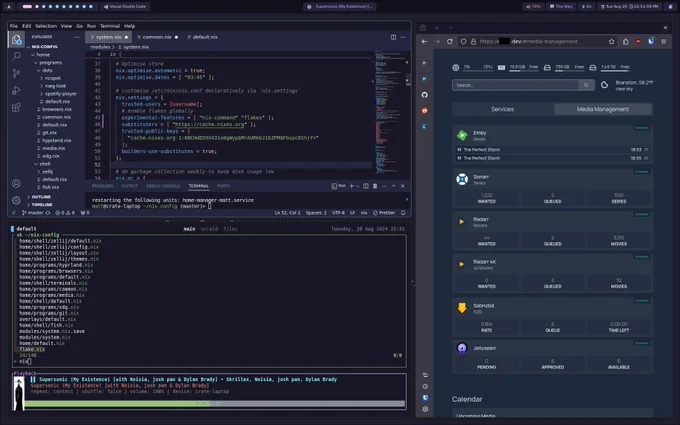
Task: Add a new terminal with the plus icon
Action: click(352, 186)
